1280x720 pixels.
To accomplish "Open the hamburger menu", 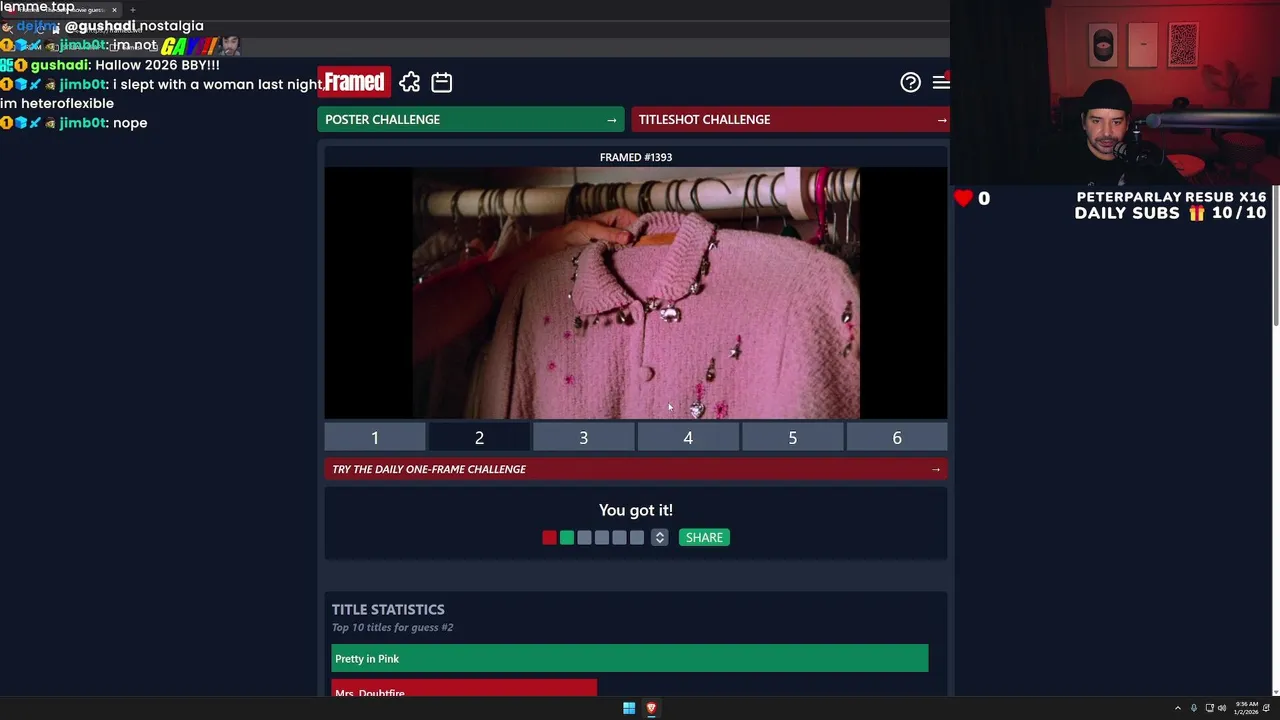I will click(941, 83).
